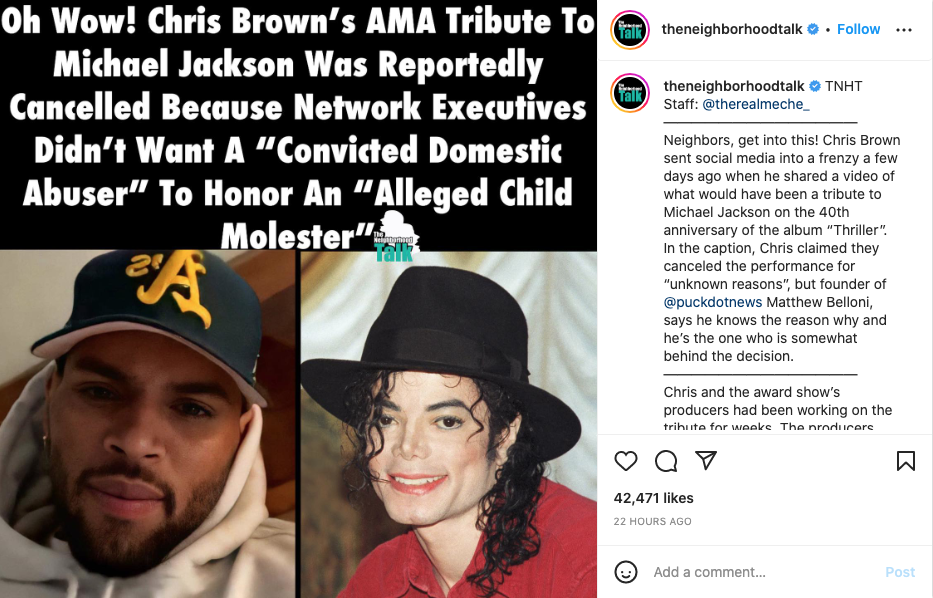This screenshot has height=598, width=933.
Task: Open three-dot more options menu
Action: click(903, 30)
